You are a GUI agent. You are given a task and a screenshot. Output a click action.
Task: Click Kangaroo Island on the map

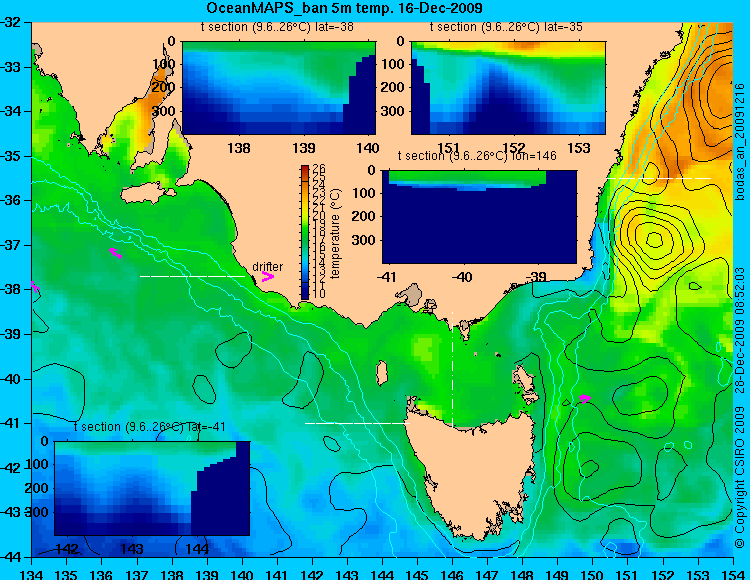tap(147, 193)
